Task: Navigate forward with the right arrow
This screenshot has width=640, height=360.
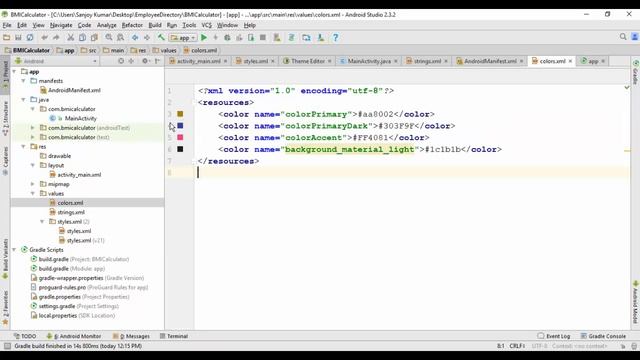Action: [147, 38]
